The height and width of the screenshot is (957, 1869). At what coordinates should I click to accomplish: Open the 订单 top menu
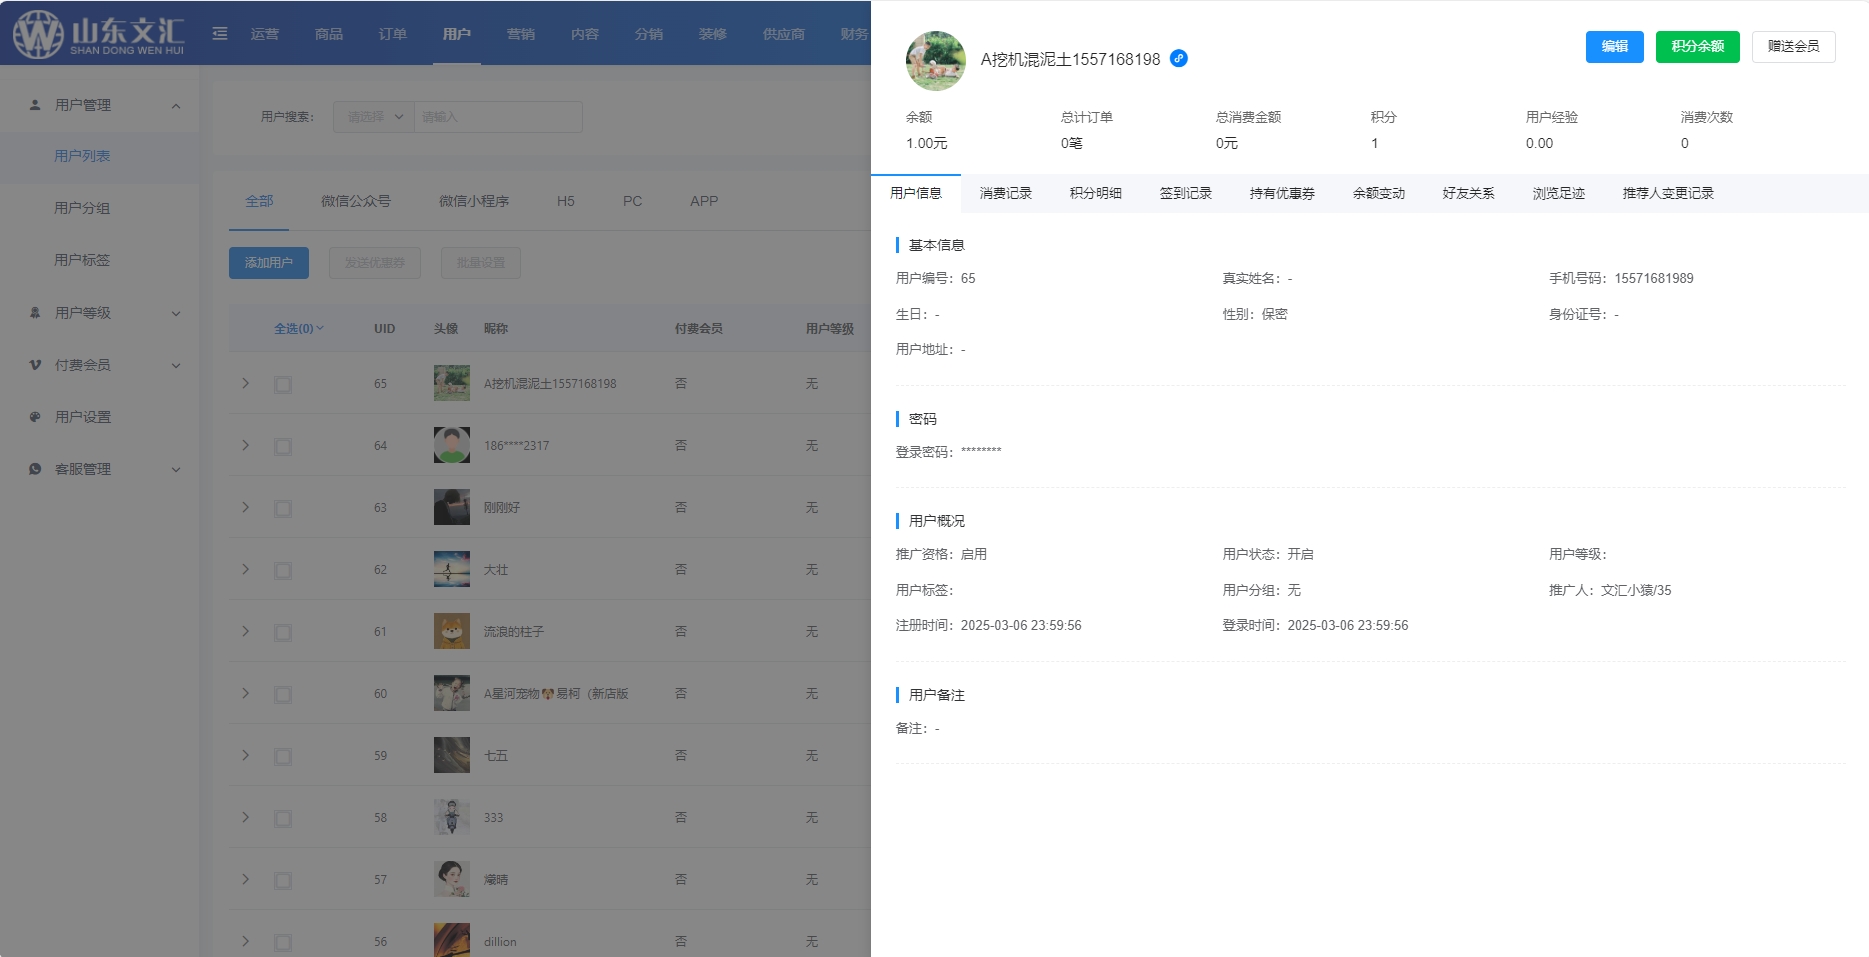point(393,34)
